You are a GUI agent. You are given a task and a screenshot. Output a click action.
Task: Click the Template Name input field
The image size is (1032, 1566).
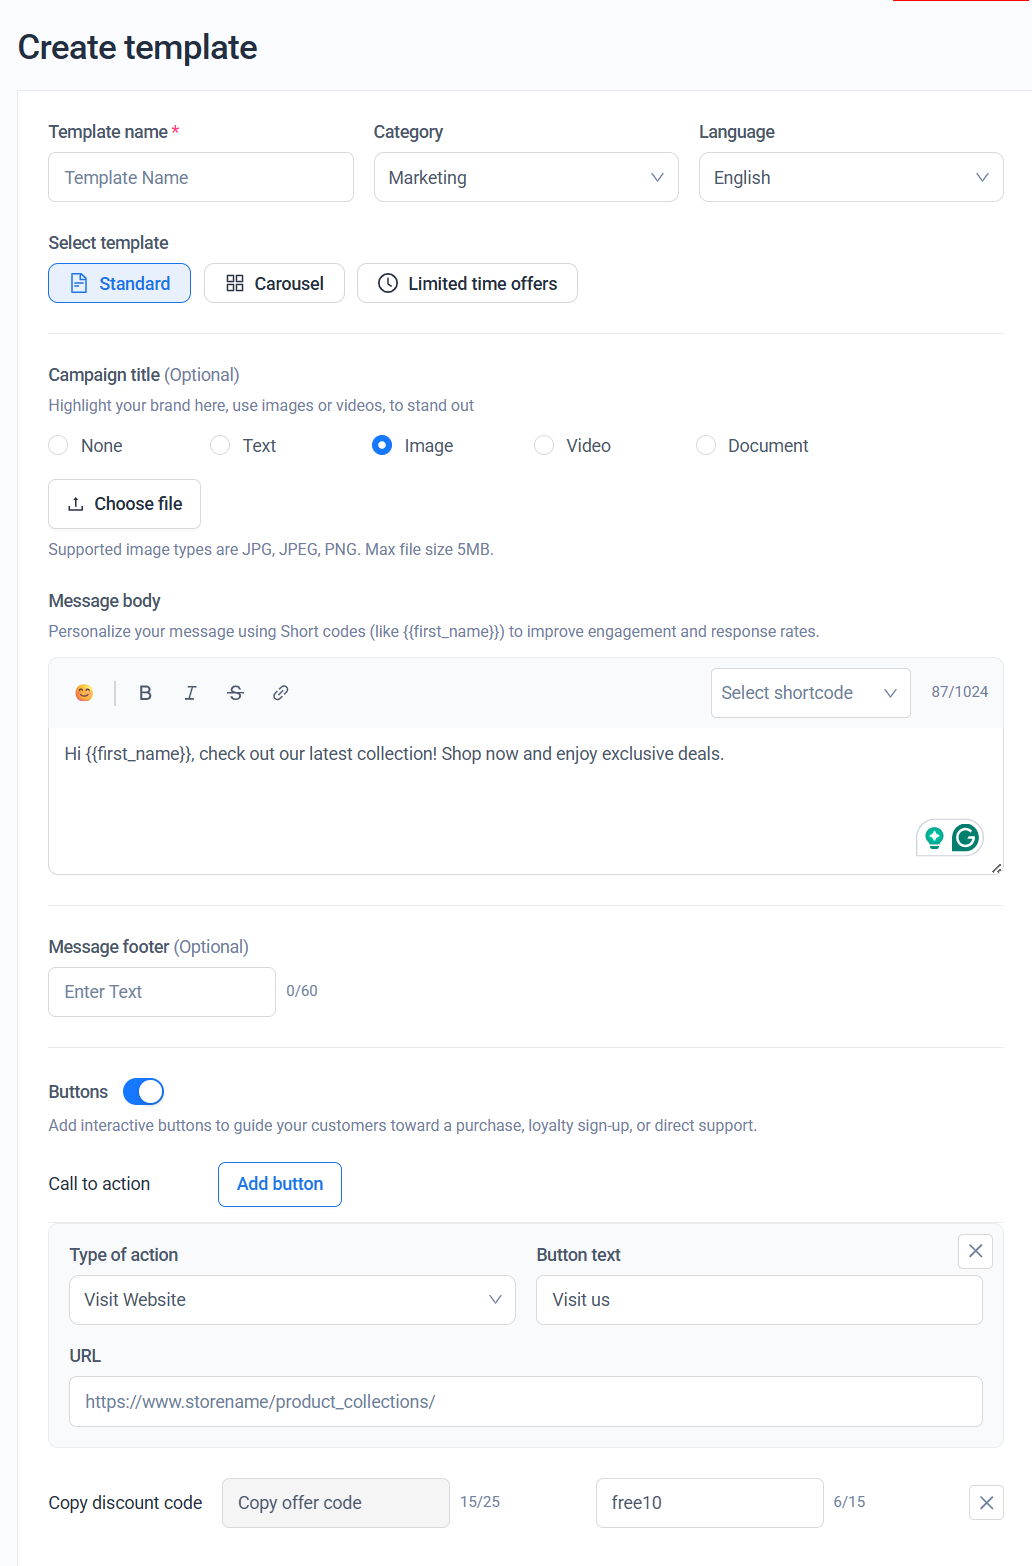pyautogui.click(x=201, y=178)
